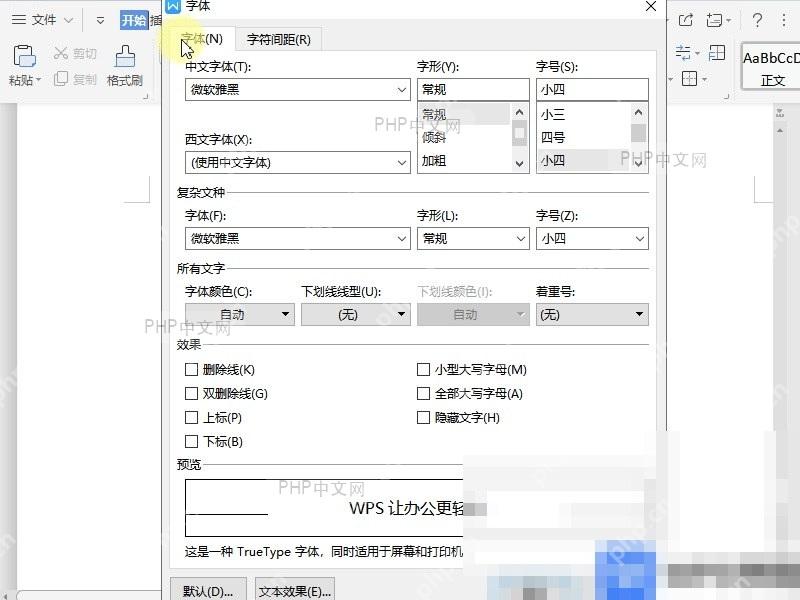Image resolution: width=800 pixels, height=600 pixels.
Task: Toggle the Double strikethrough (G) checkbox
Action: point(191,393)
